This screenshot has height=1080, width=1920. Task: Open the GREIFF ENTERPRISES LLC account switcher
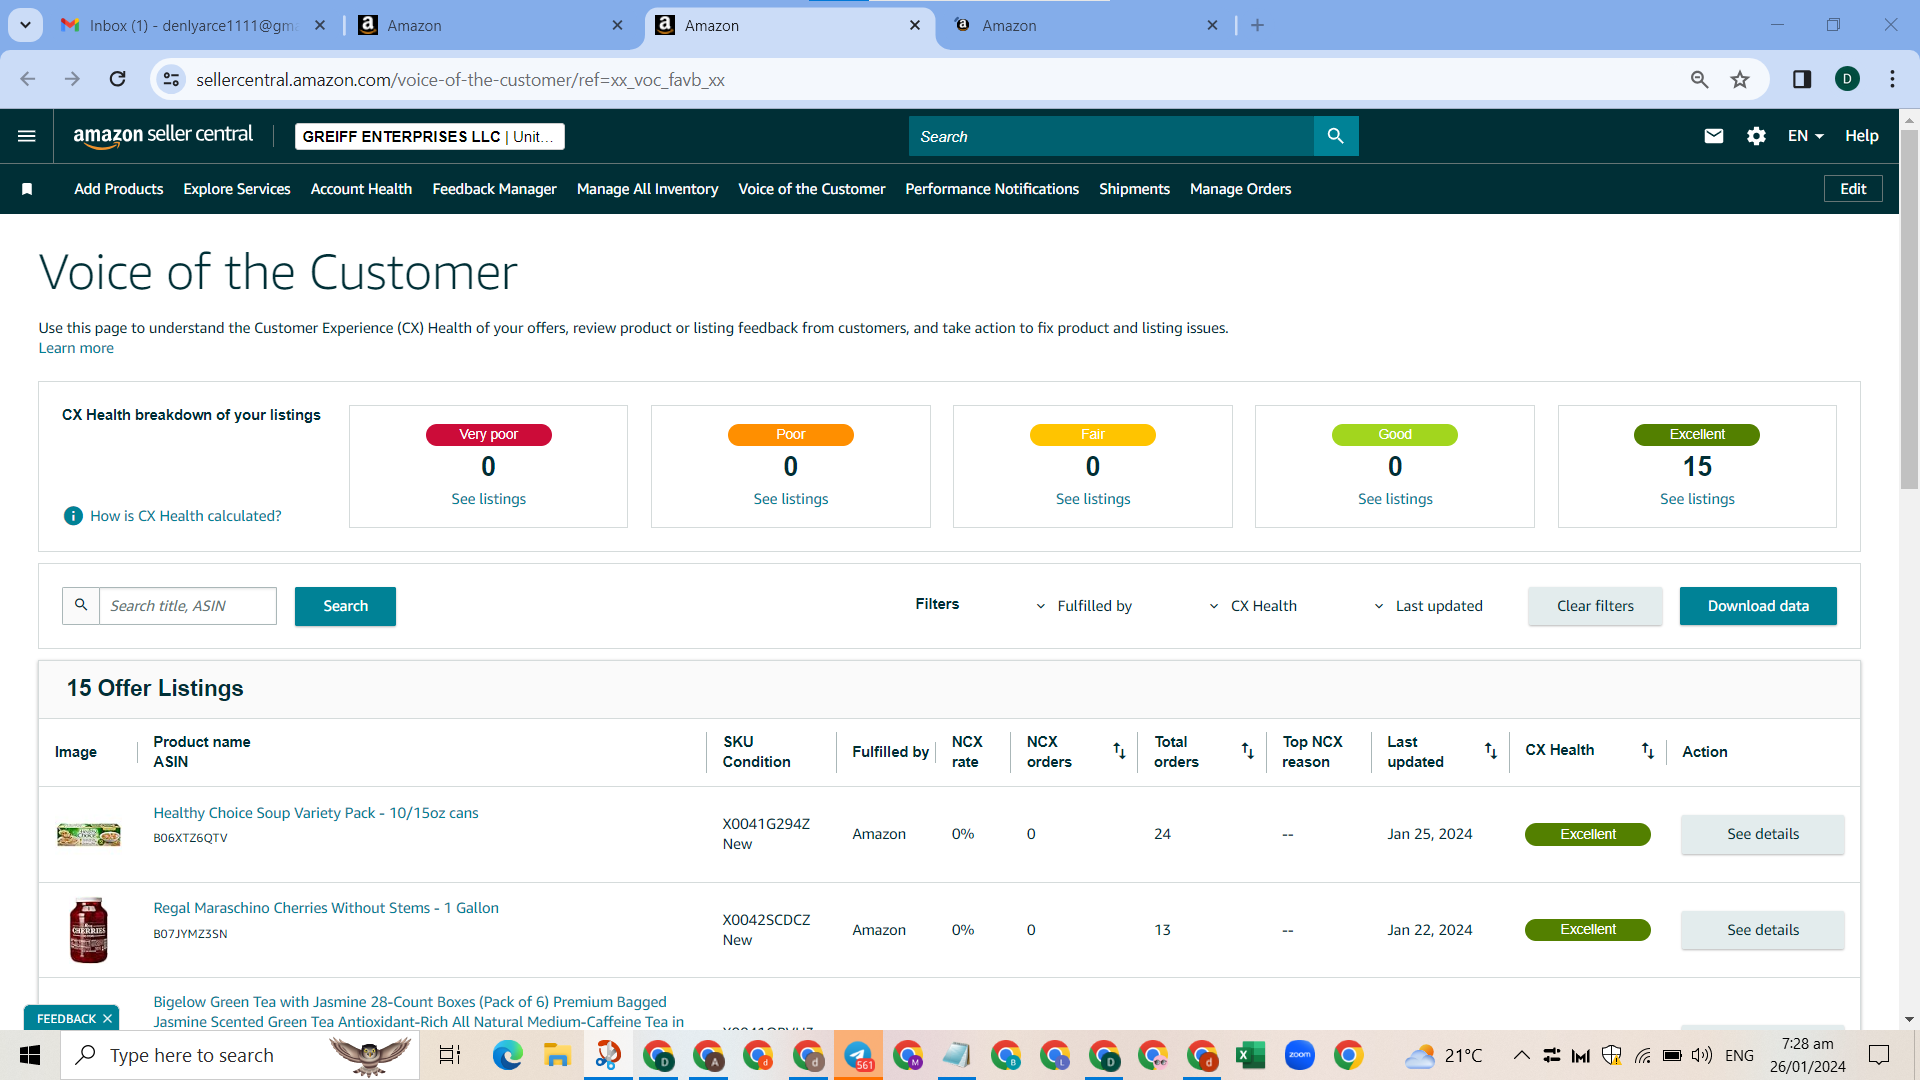pyautogui.click(x=429, y=137)
